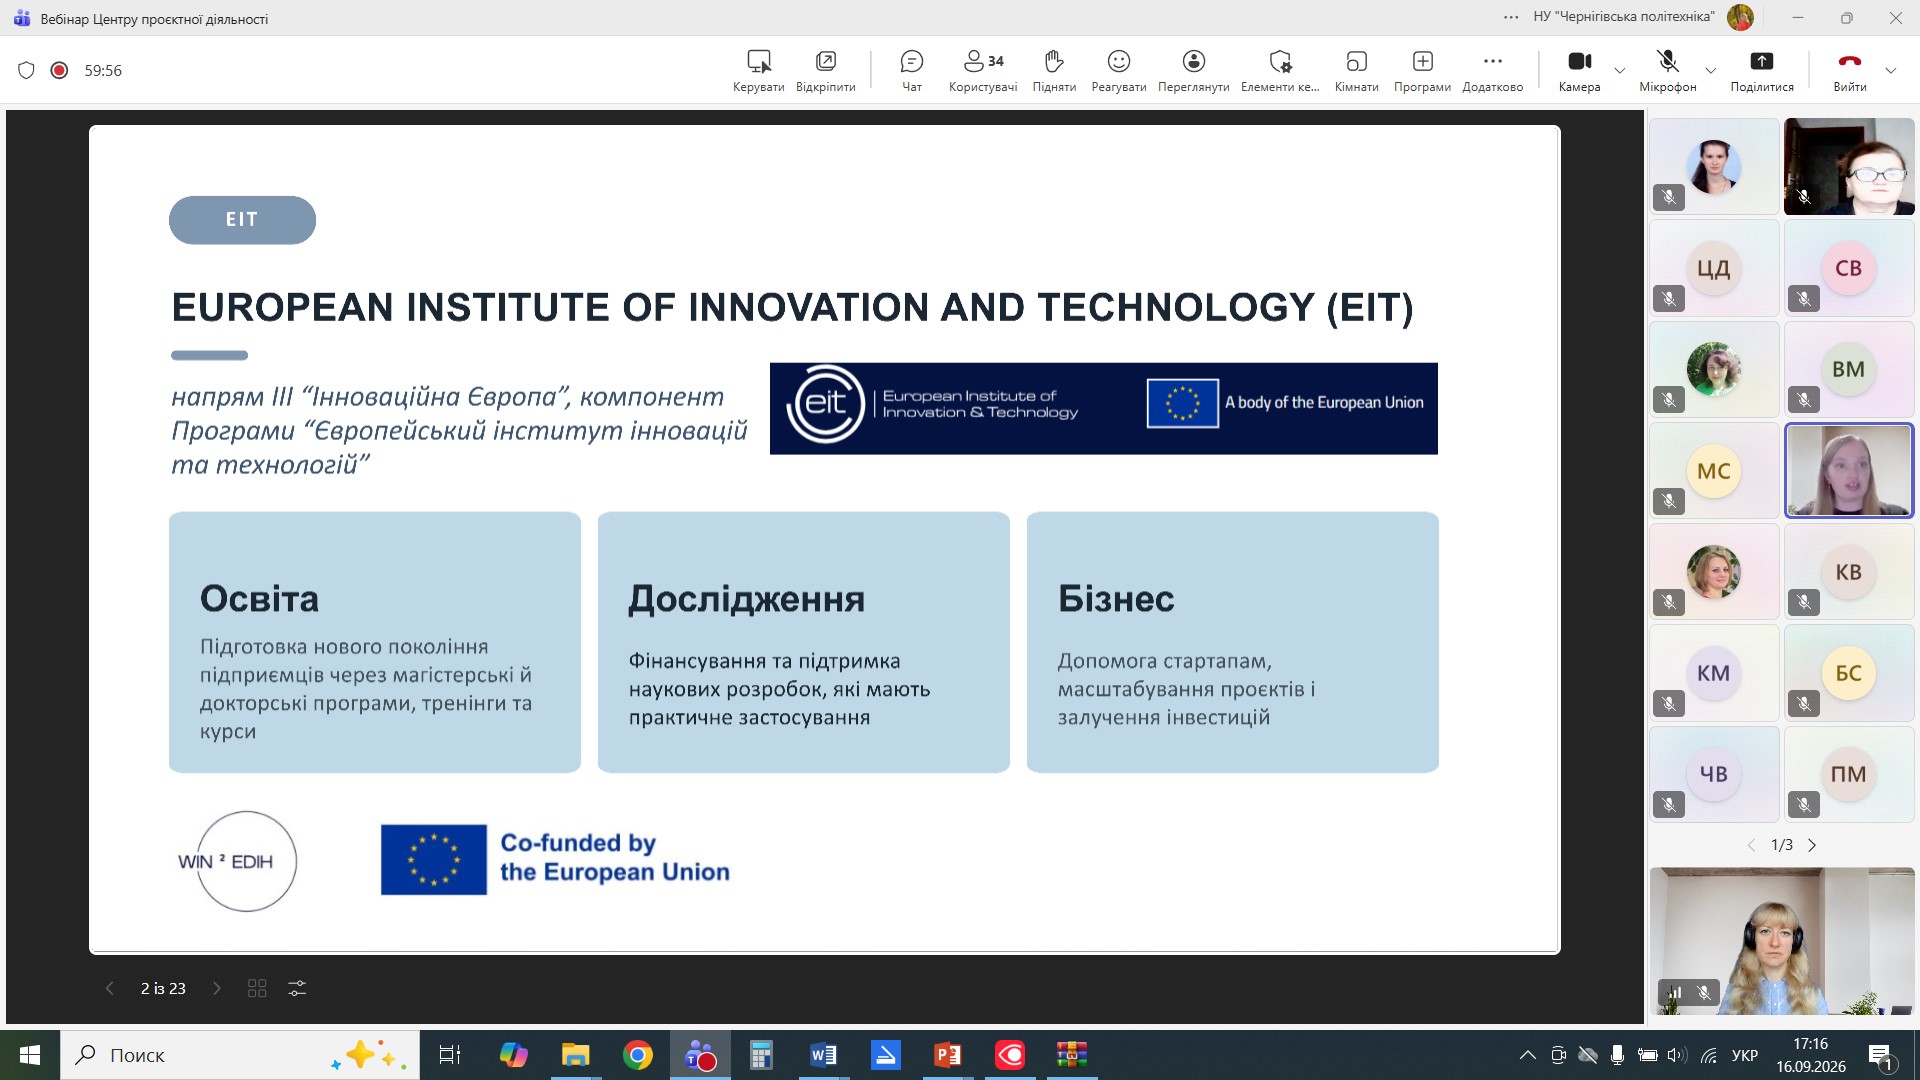
Task: Go to the previous slide
Action: click(x=110, y=988)
